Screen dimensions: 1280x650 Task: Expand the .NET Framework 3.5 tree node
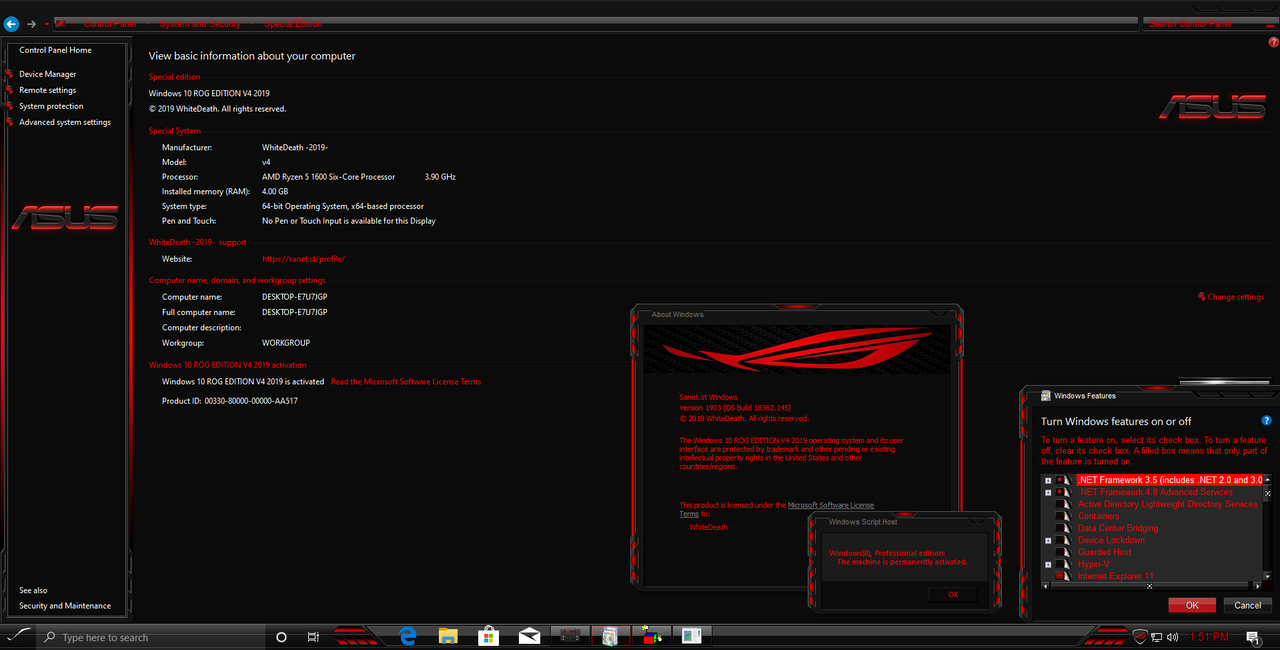1048,480
